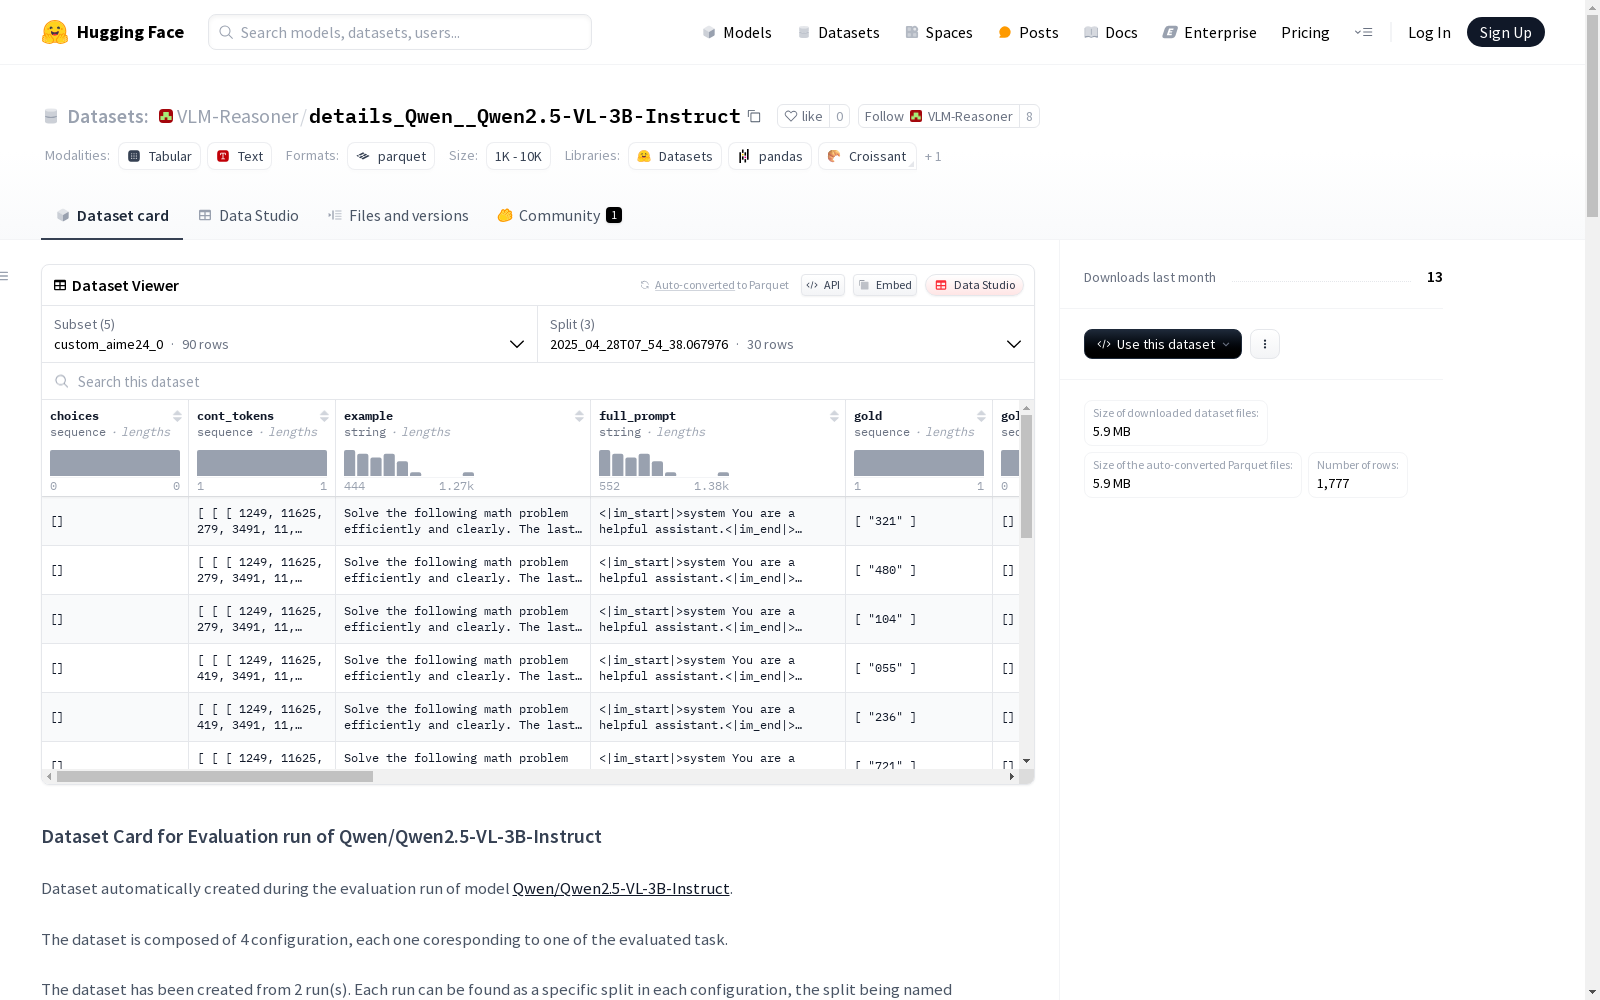Click the Hugging Face logo icon
1600x1000 pixels.
(55, 32)
